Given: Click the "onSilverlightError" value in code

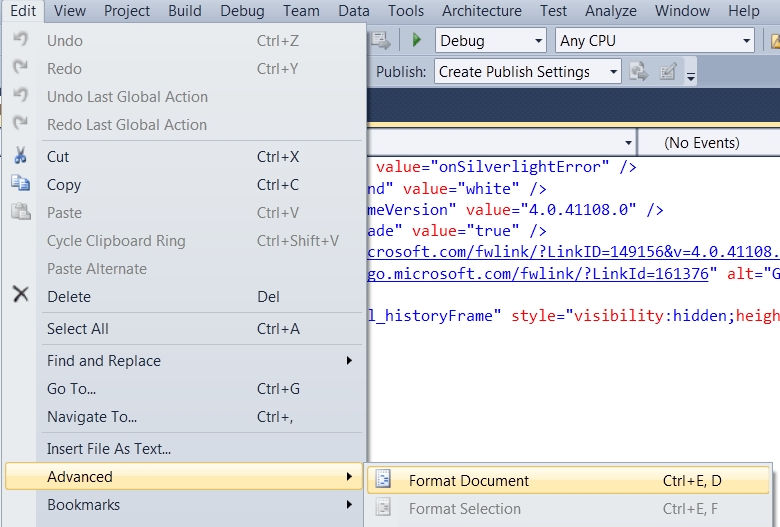Looking at the screenshot, I should pos(520,167).
